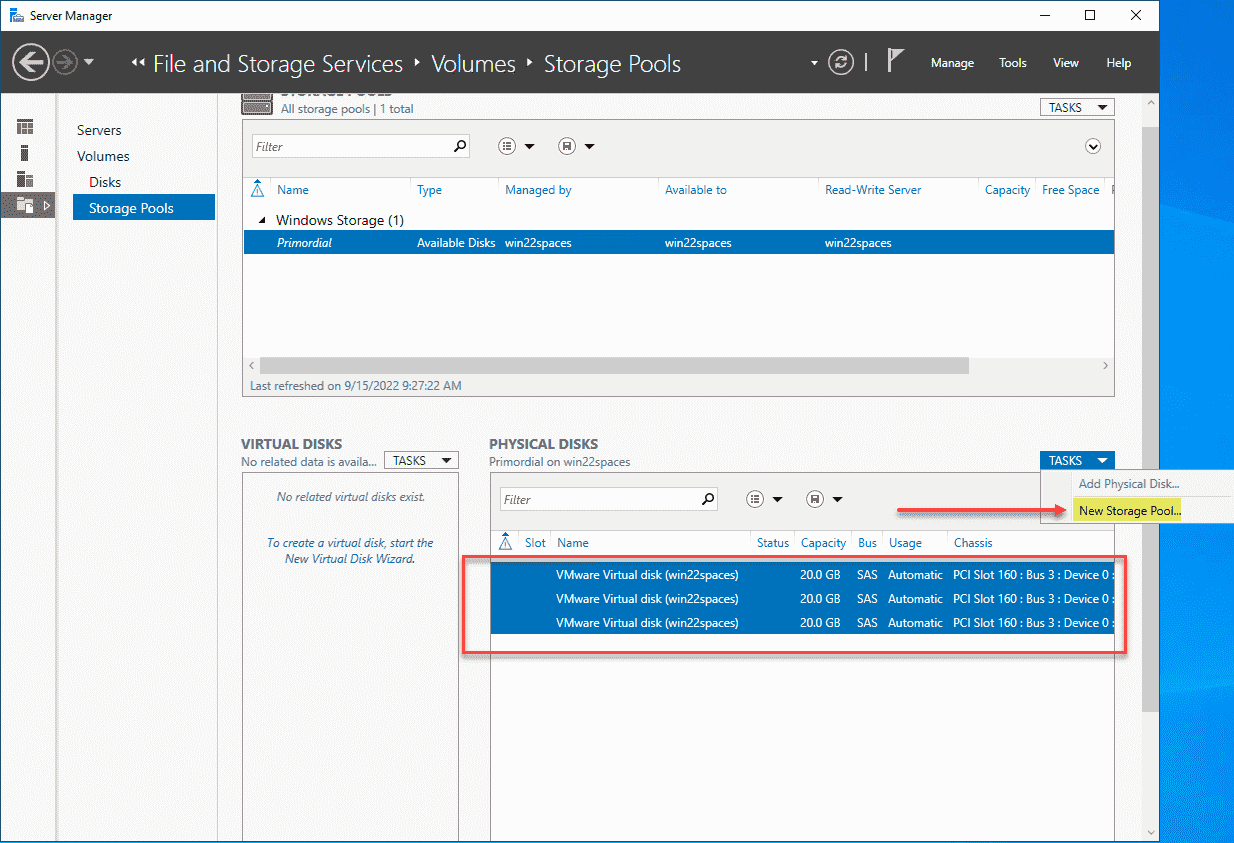The image size is (1234, 843).
Task: Open Physical Disks TASKS dropdown
Action: tap(1077, 461)
